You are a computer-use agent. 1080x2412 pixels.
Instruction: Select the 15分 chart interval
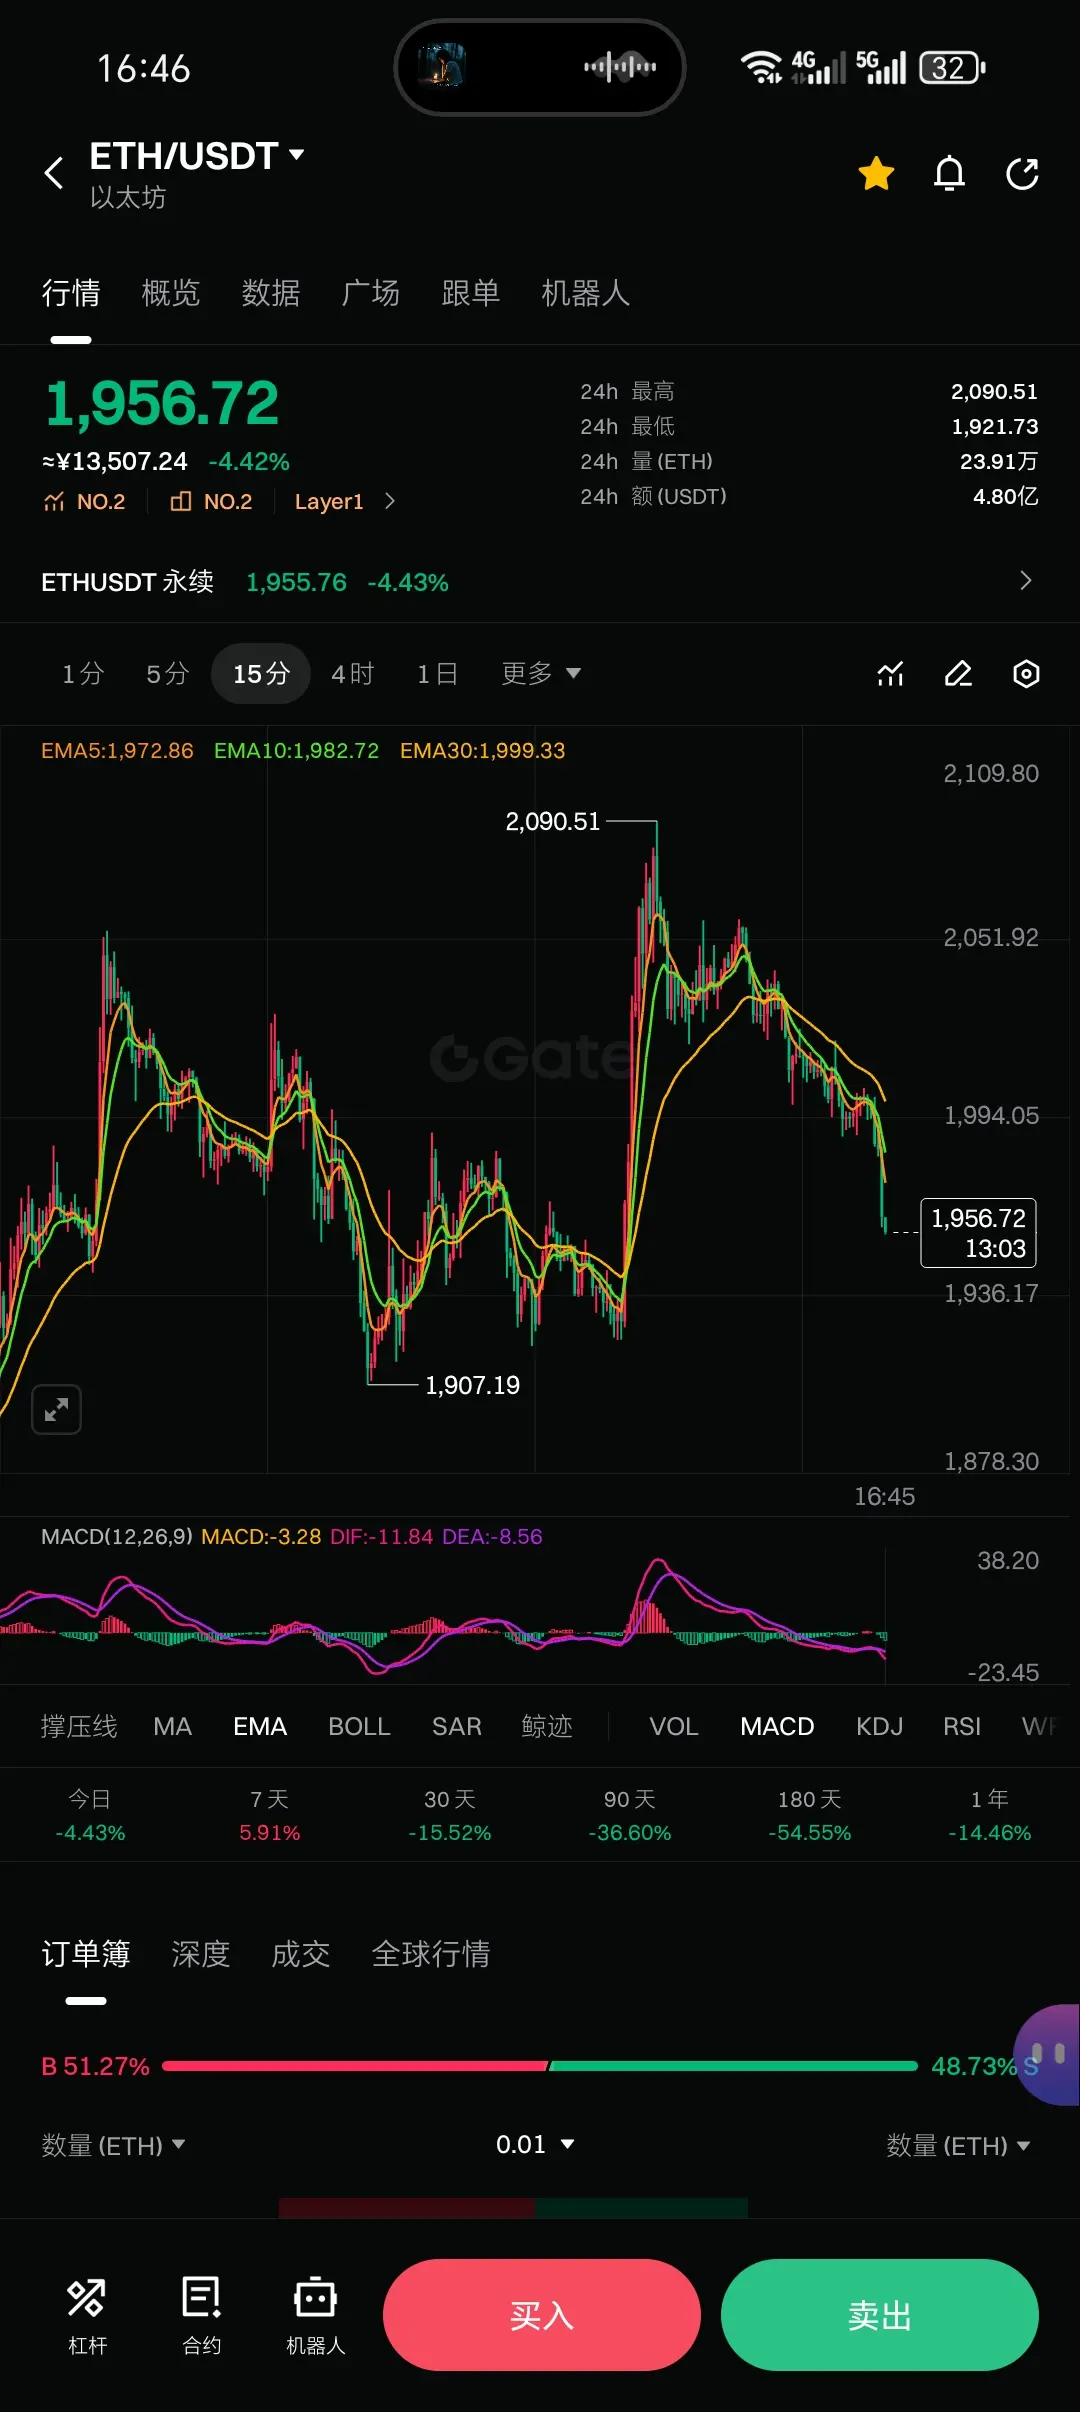click(261, 674)
